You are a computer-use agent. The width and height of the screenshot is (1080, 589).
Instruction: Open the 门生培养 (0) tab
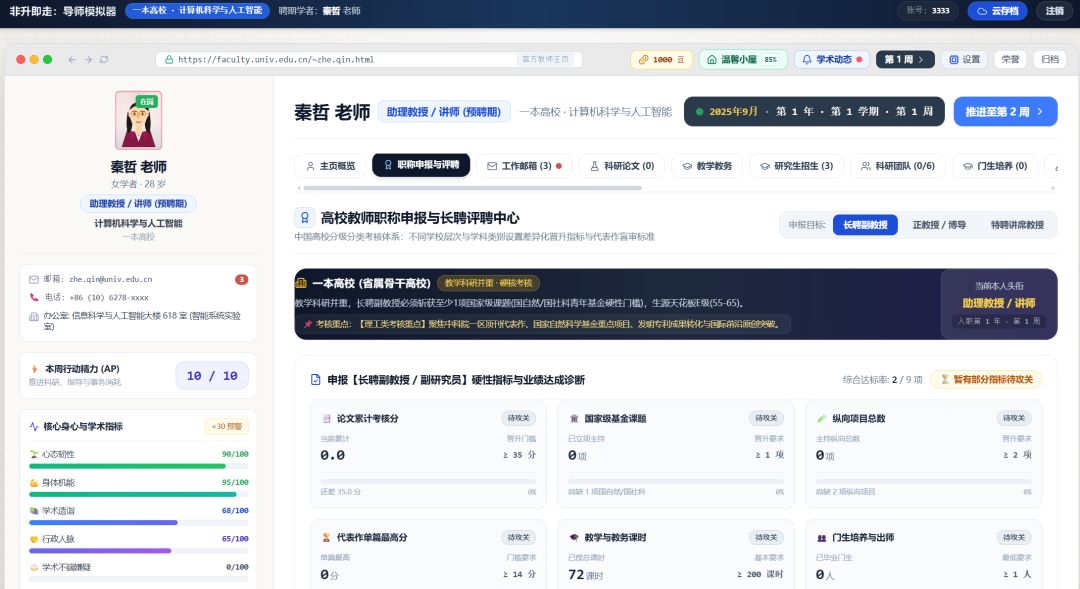coord(995,166)
